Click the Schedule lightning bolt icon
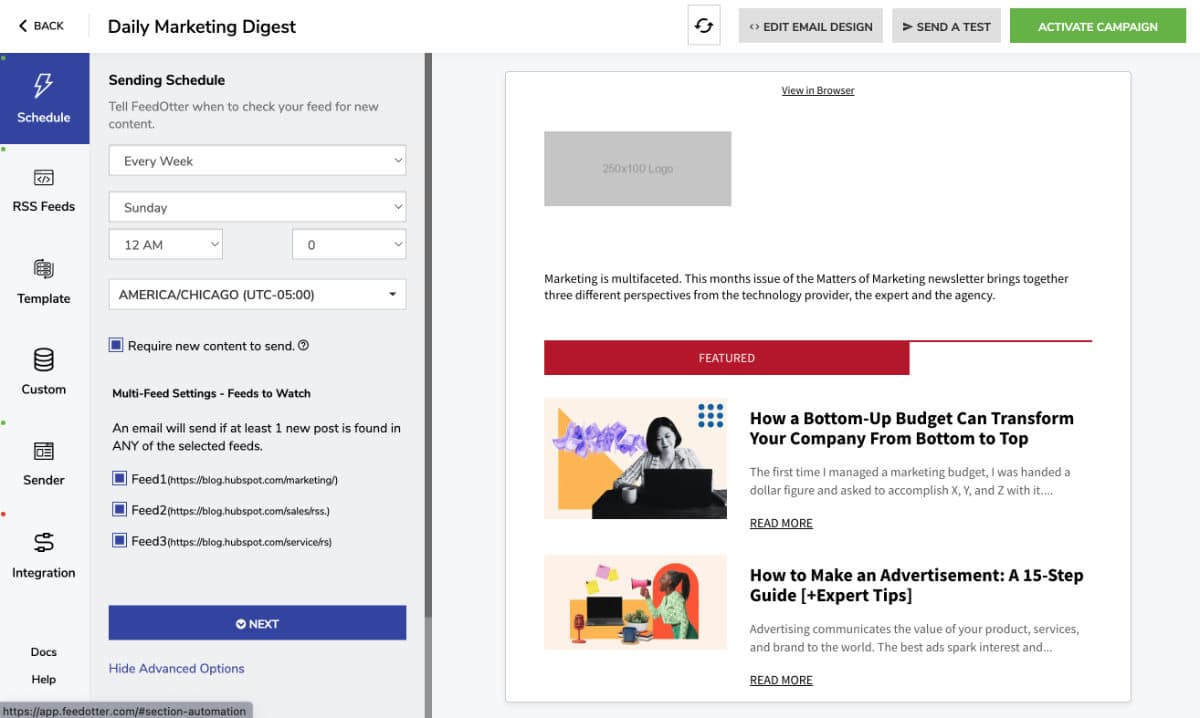Image resolution: width=1200 pixels, height=718 pixels. tap(44, 86)
